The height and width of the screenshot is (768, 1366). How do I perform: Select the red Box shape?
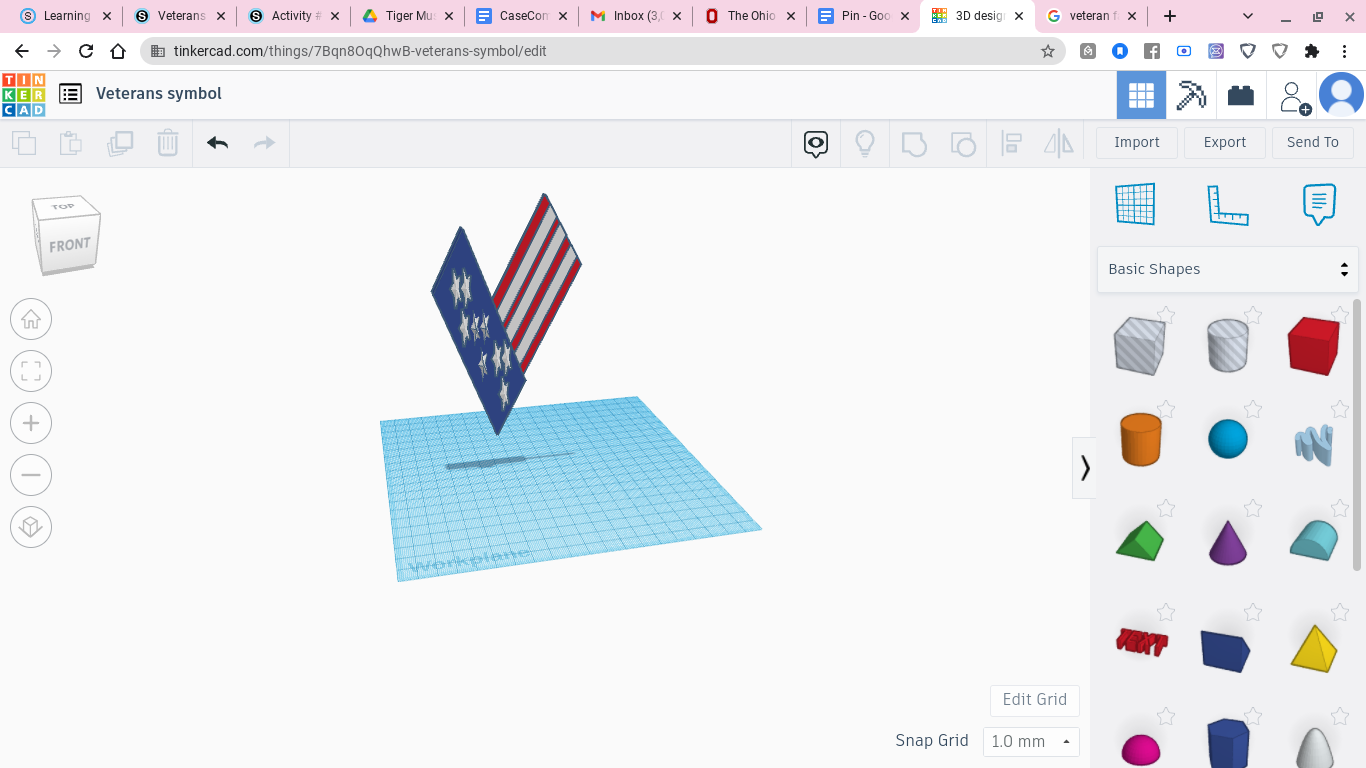pyautogui.click(x=1314, y=346)
